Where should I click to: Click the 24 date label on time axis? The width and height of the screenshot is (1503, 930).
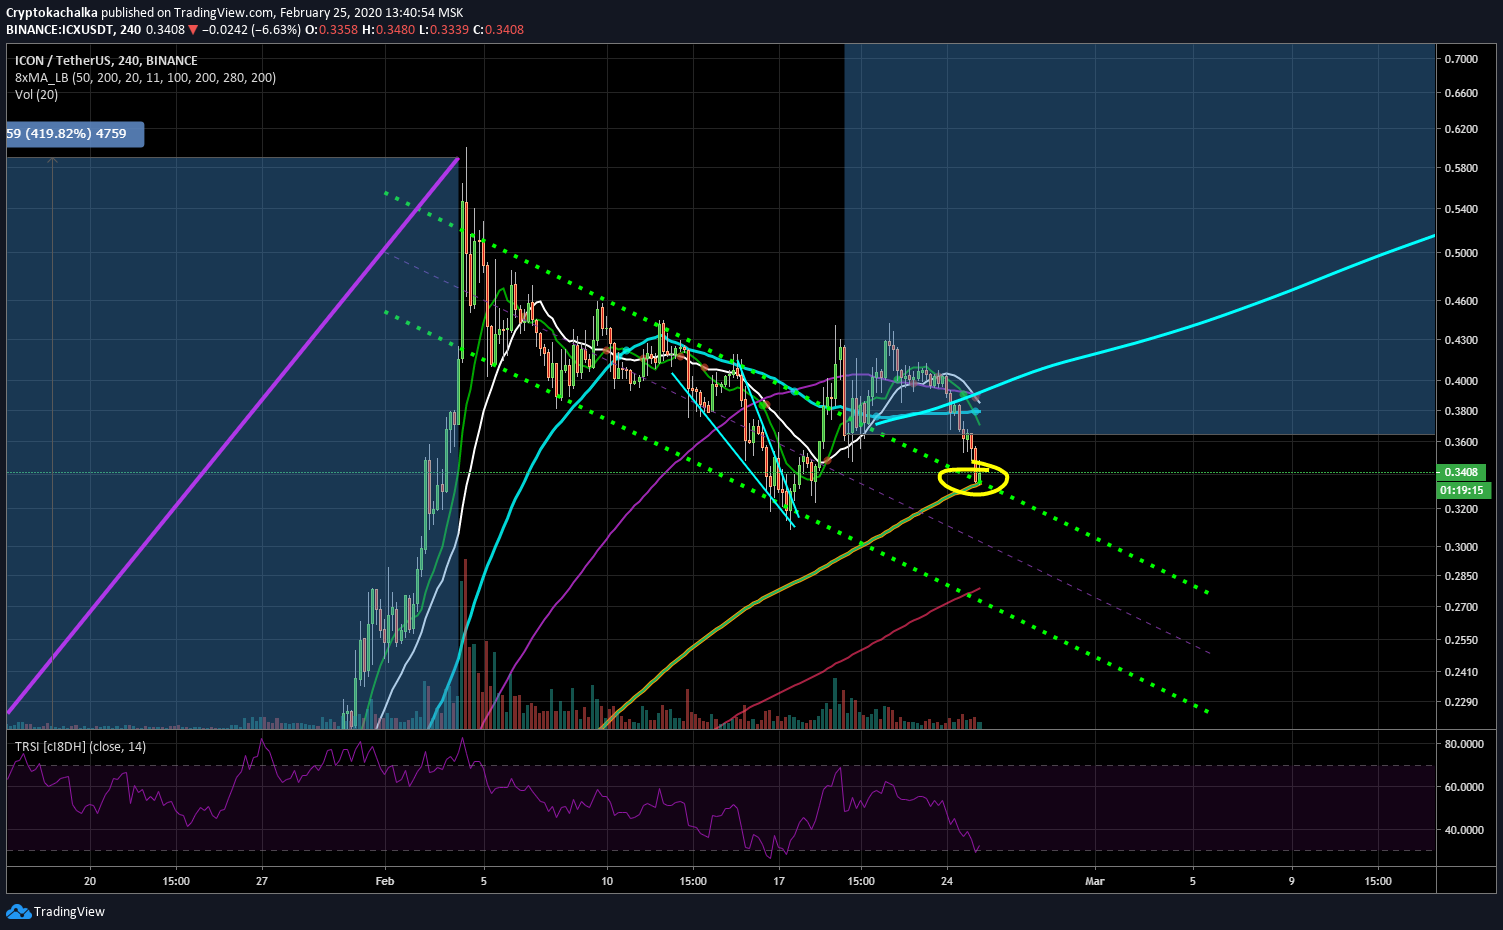(947, 881)
